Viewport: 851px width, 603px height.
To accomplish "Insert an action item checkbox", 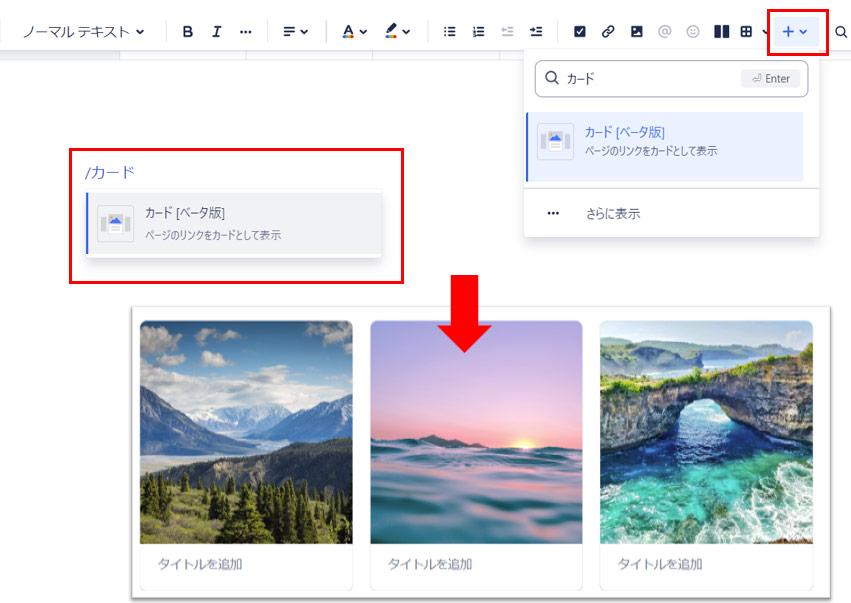I will coord(580,32).
